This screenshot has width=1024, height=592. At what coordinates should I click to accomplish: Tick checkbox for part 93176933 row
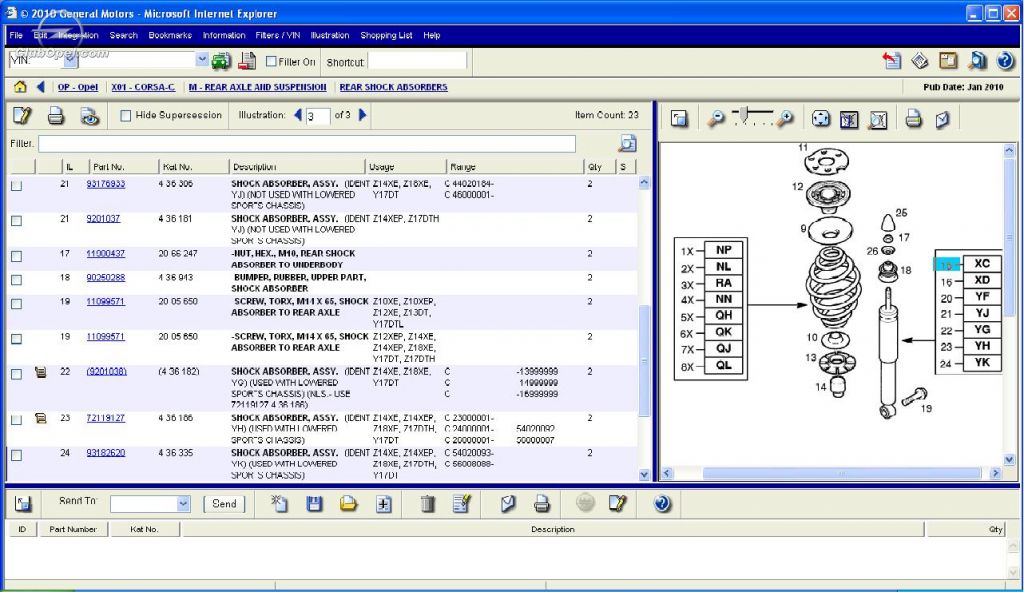pos(16,186)
